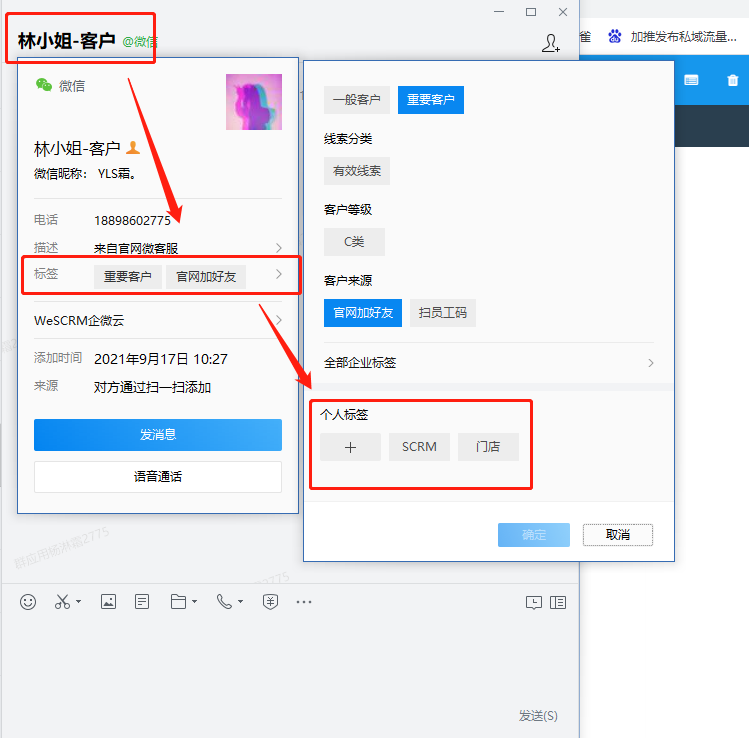Viewport: 749px width, 738px height.
Task: Toggle the 扫员工码 source tag
Action: pyautogui.click(x=442, y=313)
